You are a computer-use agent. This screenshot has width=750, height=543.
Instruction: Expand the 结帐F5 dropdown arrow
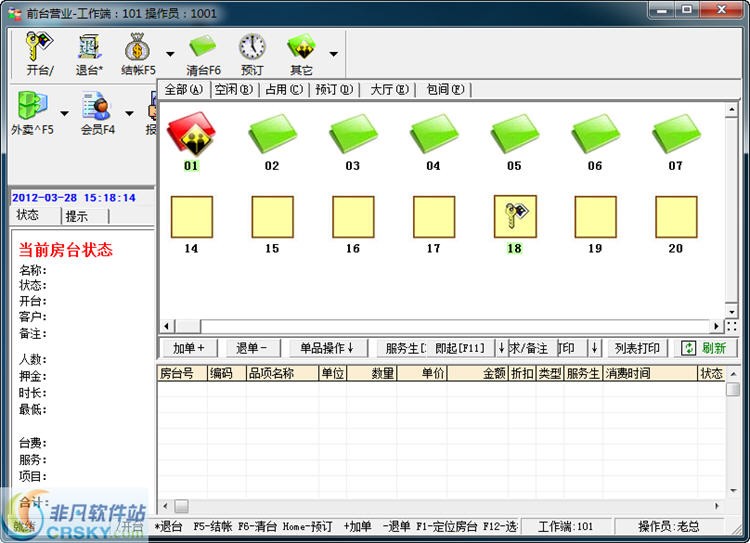[x=169, y=54]
